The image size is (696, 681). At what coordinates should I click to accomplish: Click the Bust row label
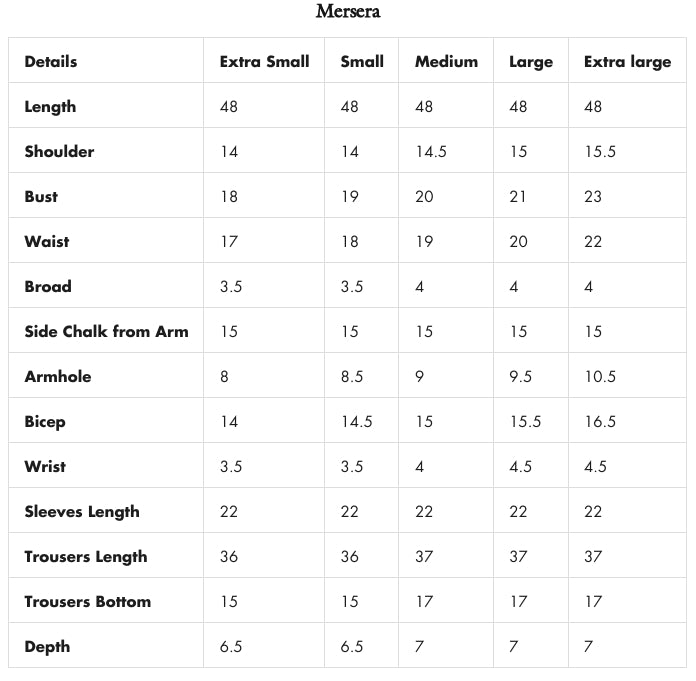tap(41, 196)
